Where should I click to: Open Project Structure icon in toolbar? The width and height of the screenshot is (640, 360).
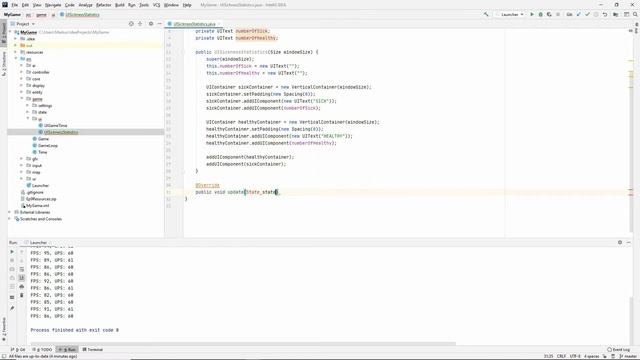click(616, 14)
